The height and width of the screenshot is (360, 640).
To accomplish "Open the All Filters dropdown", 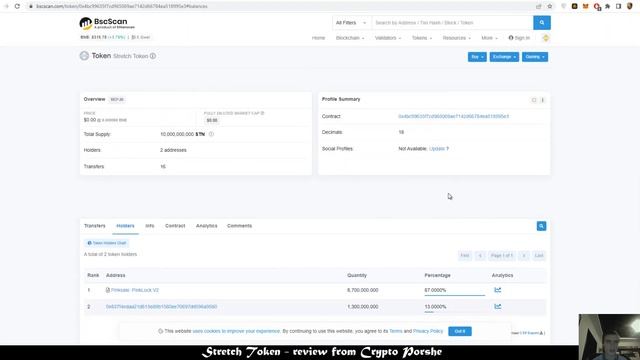I will pos(351,23).
